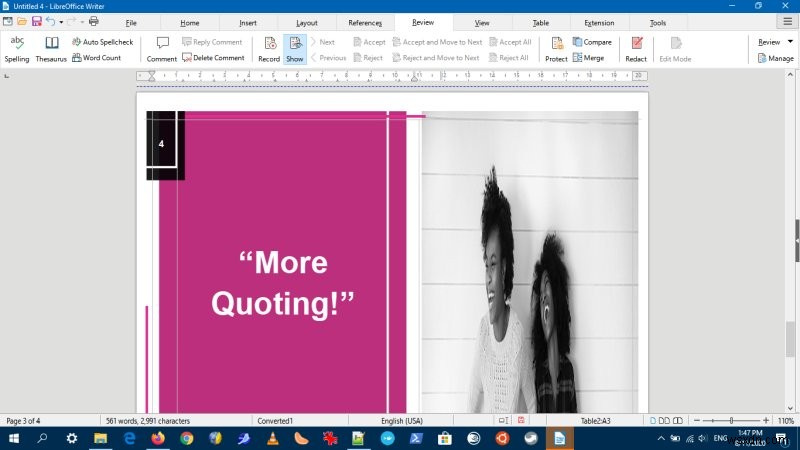Adjust the zoom slider
This screenshot has width=800, height=450.
coord(731,421)
